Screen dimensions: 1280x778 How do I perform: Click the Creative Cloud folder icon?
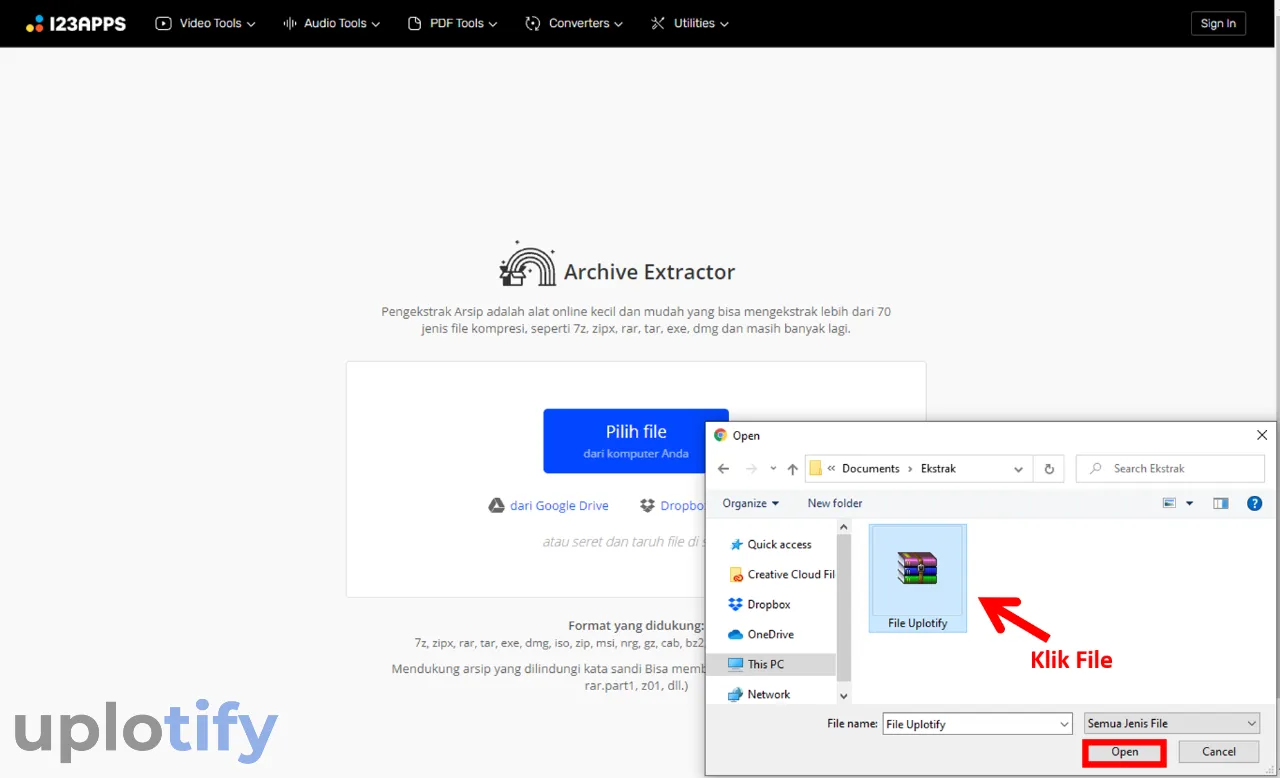(737, 575)
